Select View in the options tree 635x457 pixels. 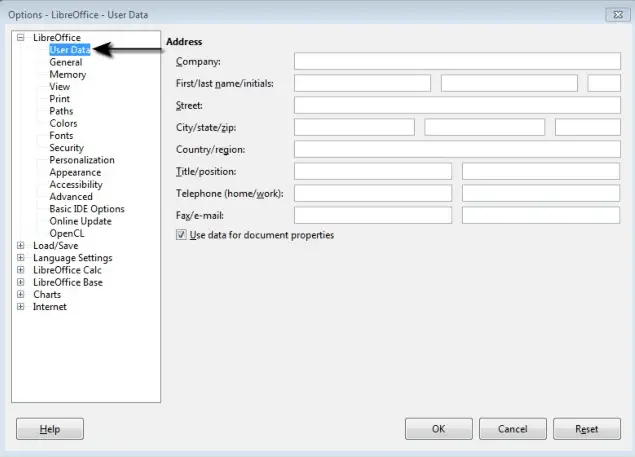tap(60, 87)
